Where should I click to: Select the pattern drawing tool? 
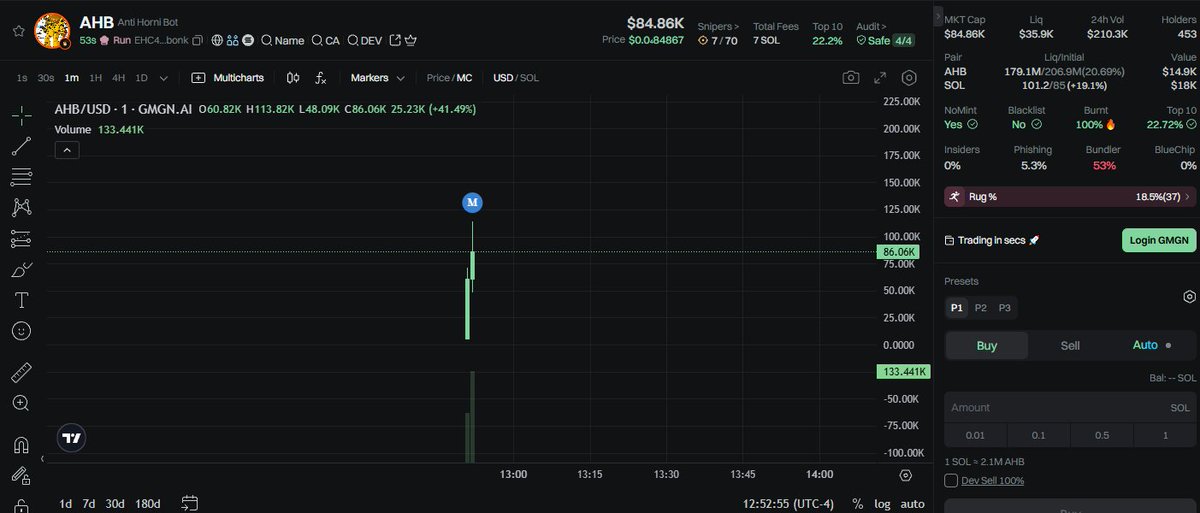pos(21,208)
